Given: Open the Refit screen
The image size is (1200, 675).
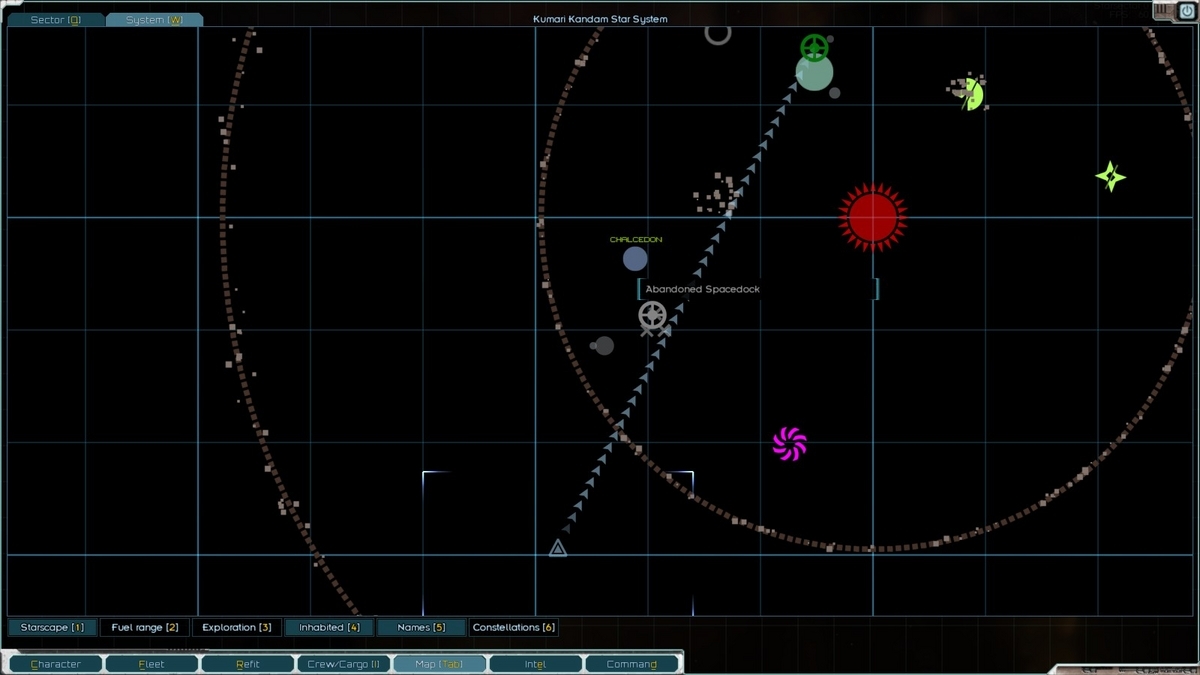Looking at the screenshot, I should [x=248, y=664].
